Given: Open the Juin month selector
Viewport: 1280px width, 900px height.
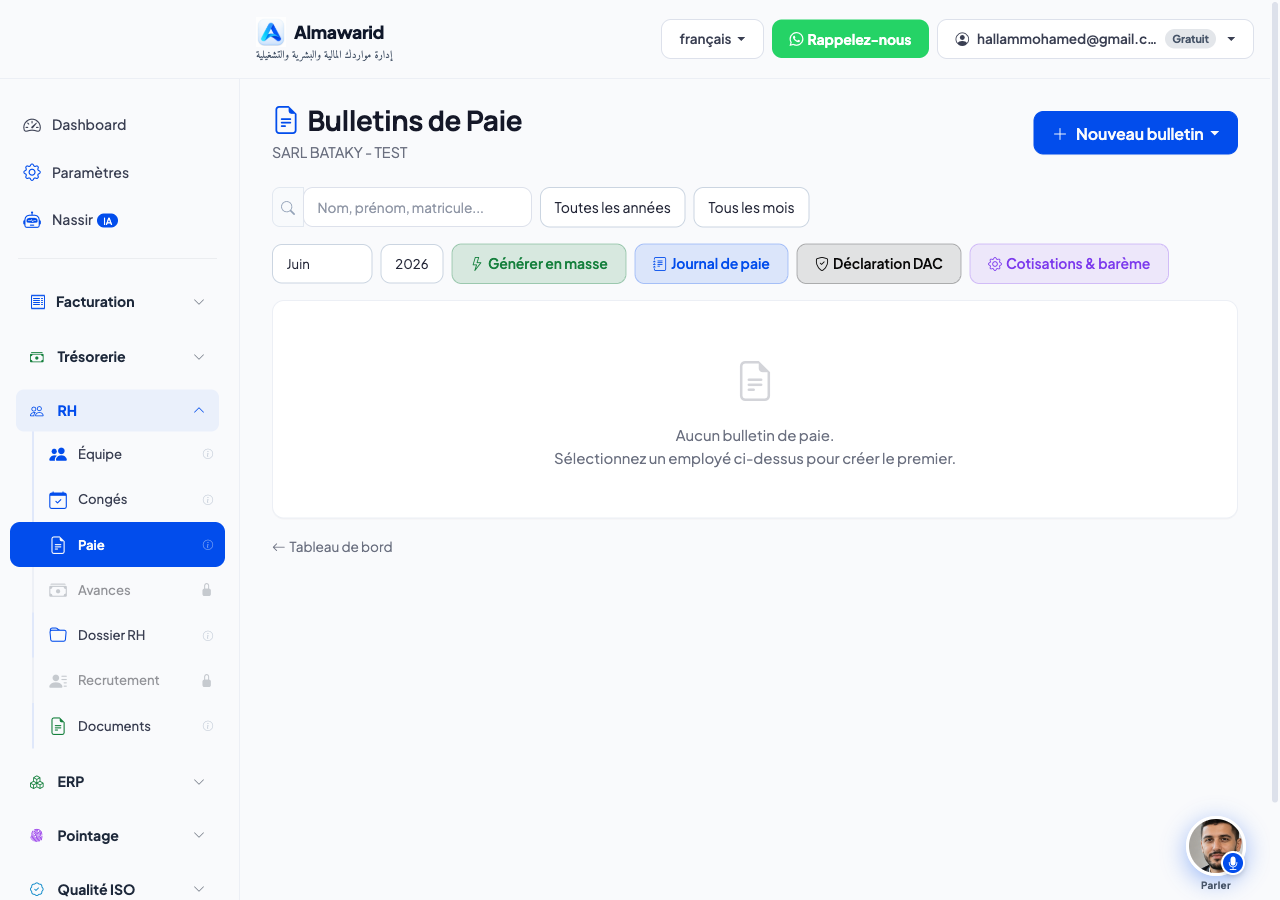Looking at the screenshot, I should pos(322,264).
